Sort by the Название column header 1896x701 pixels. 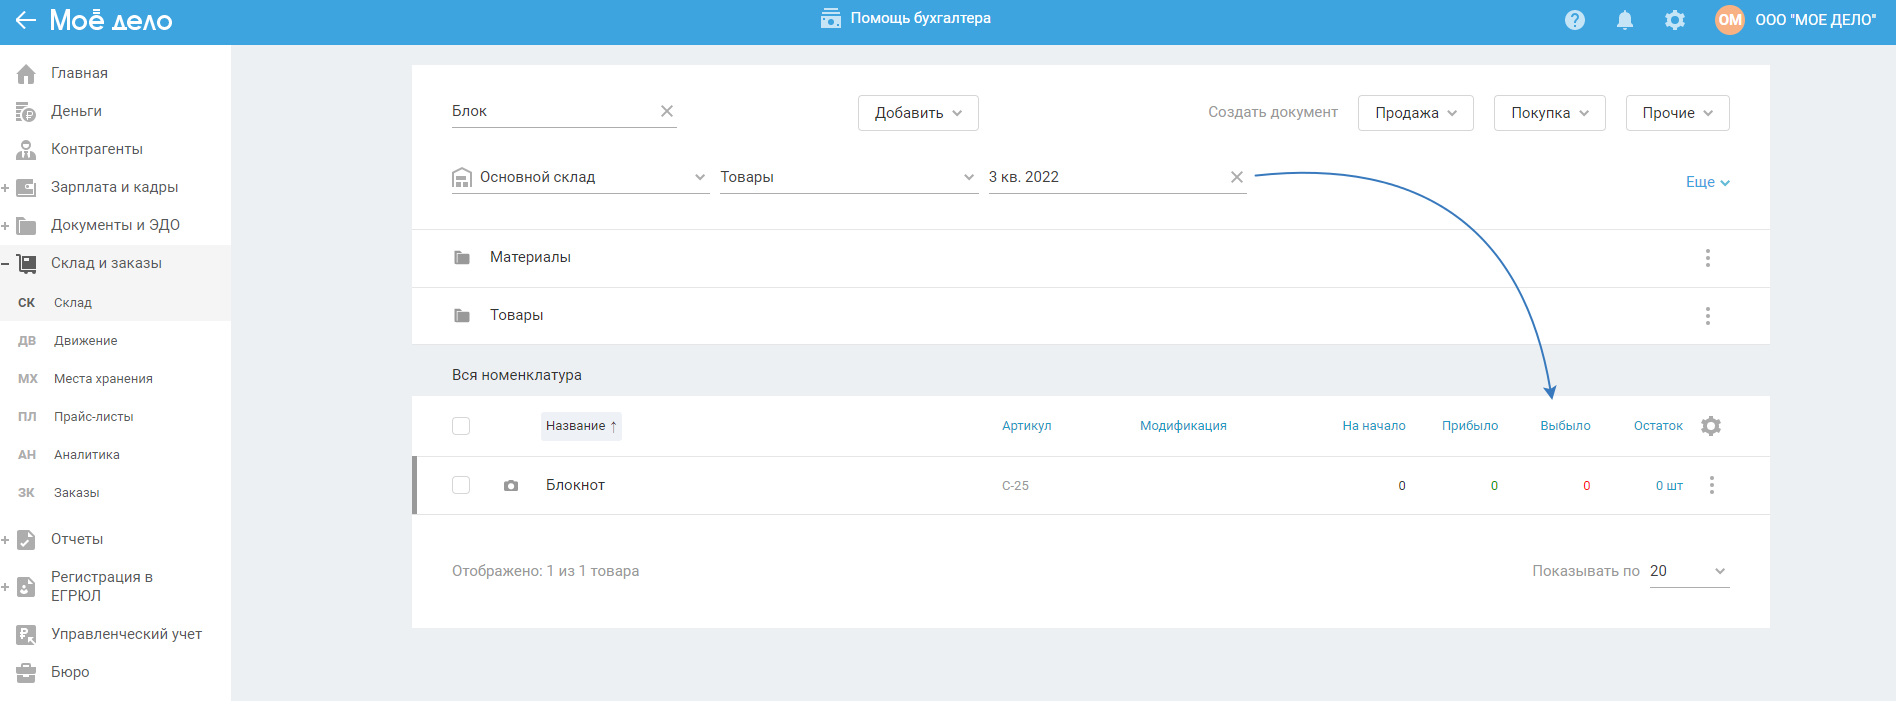pyautogui.click(x=581, y=426)
